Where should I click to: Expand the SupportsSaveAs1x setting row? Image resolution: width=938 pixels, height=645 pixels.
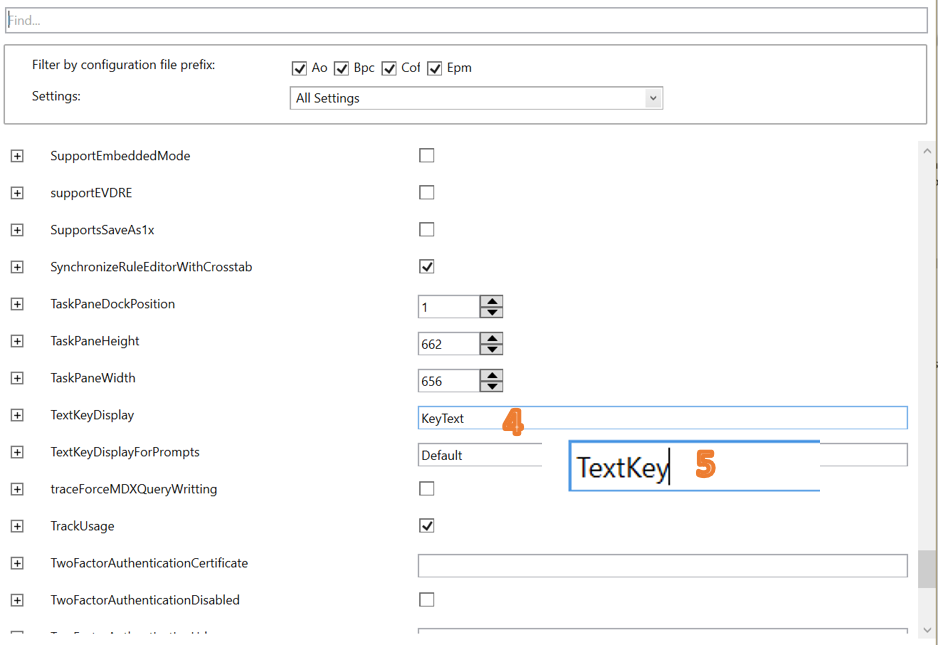click(17, 230)
